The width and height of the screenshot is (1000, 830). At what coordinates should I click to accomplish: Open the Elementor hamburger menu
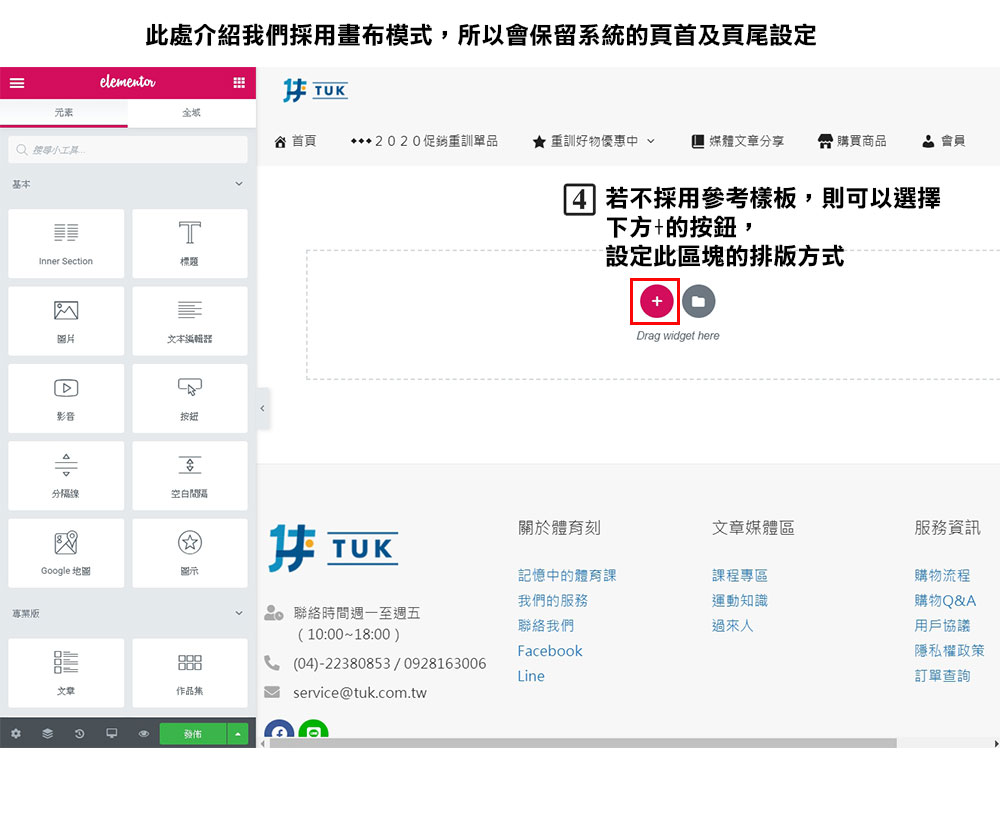[x=17, y=83]
